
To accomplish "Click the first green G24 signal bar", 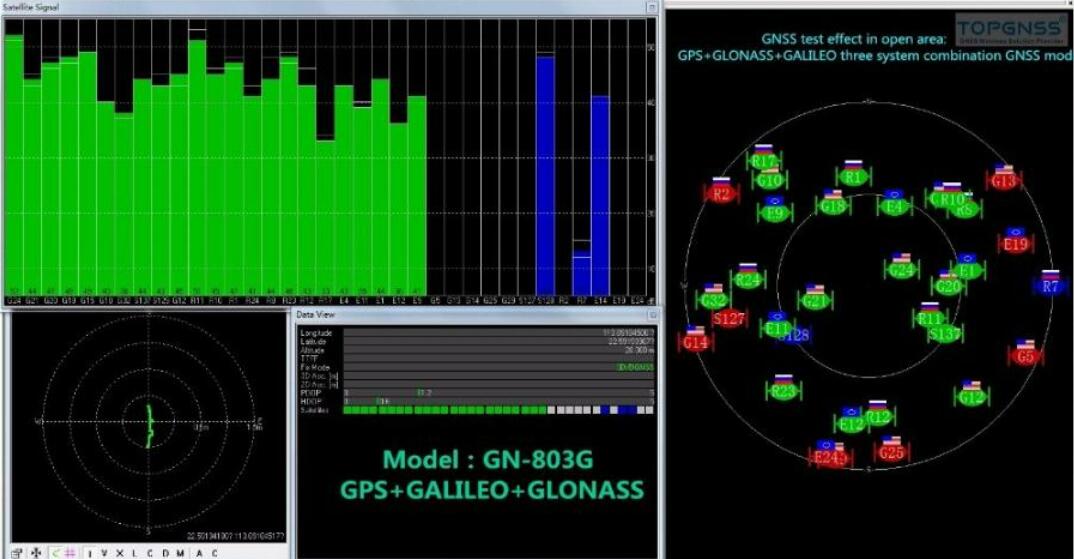I will pos(14,165).
